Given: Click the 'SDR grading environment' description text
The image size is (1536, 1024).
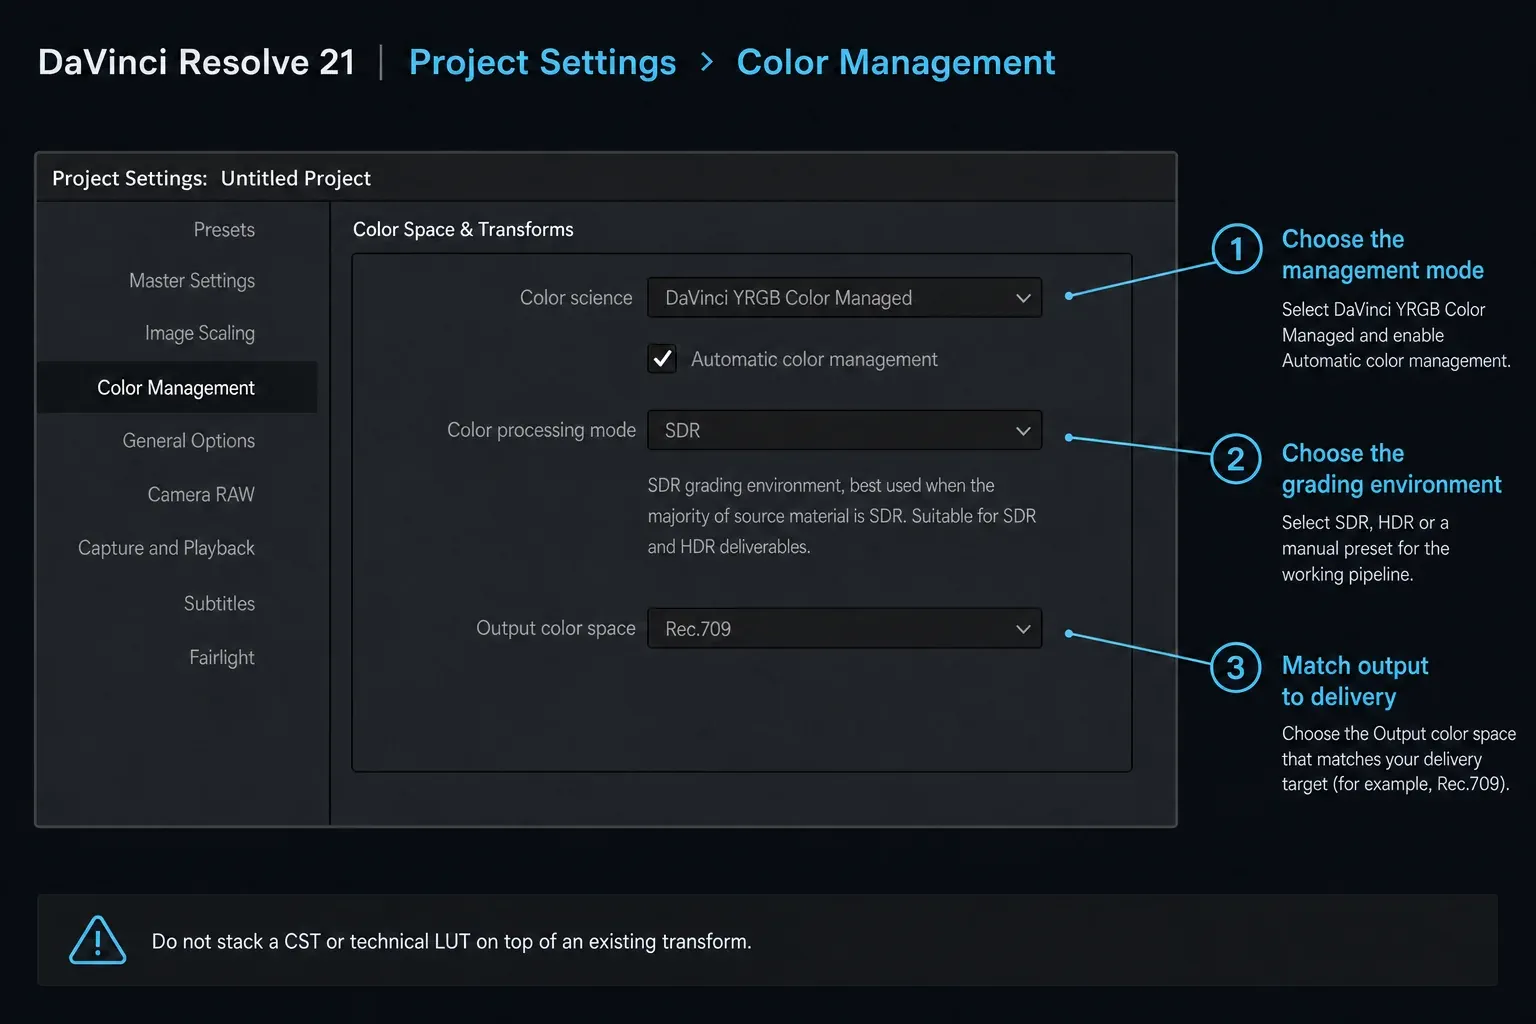Looking at the screenshot, I should pos(842,516).
